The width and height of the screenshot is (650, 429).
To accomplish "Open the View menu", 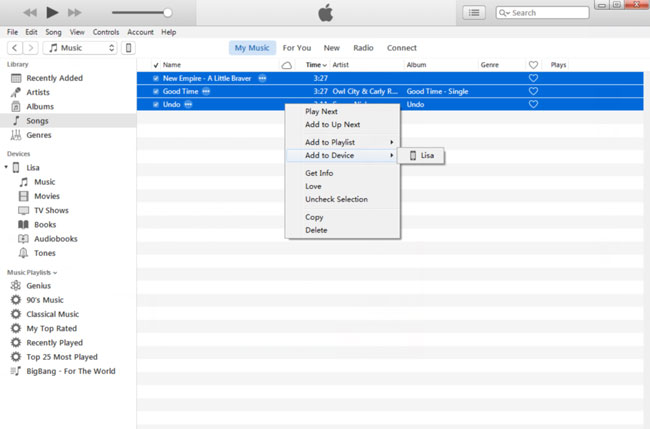I will pyautogui.click(x=77, y=32).
